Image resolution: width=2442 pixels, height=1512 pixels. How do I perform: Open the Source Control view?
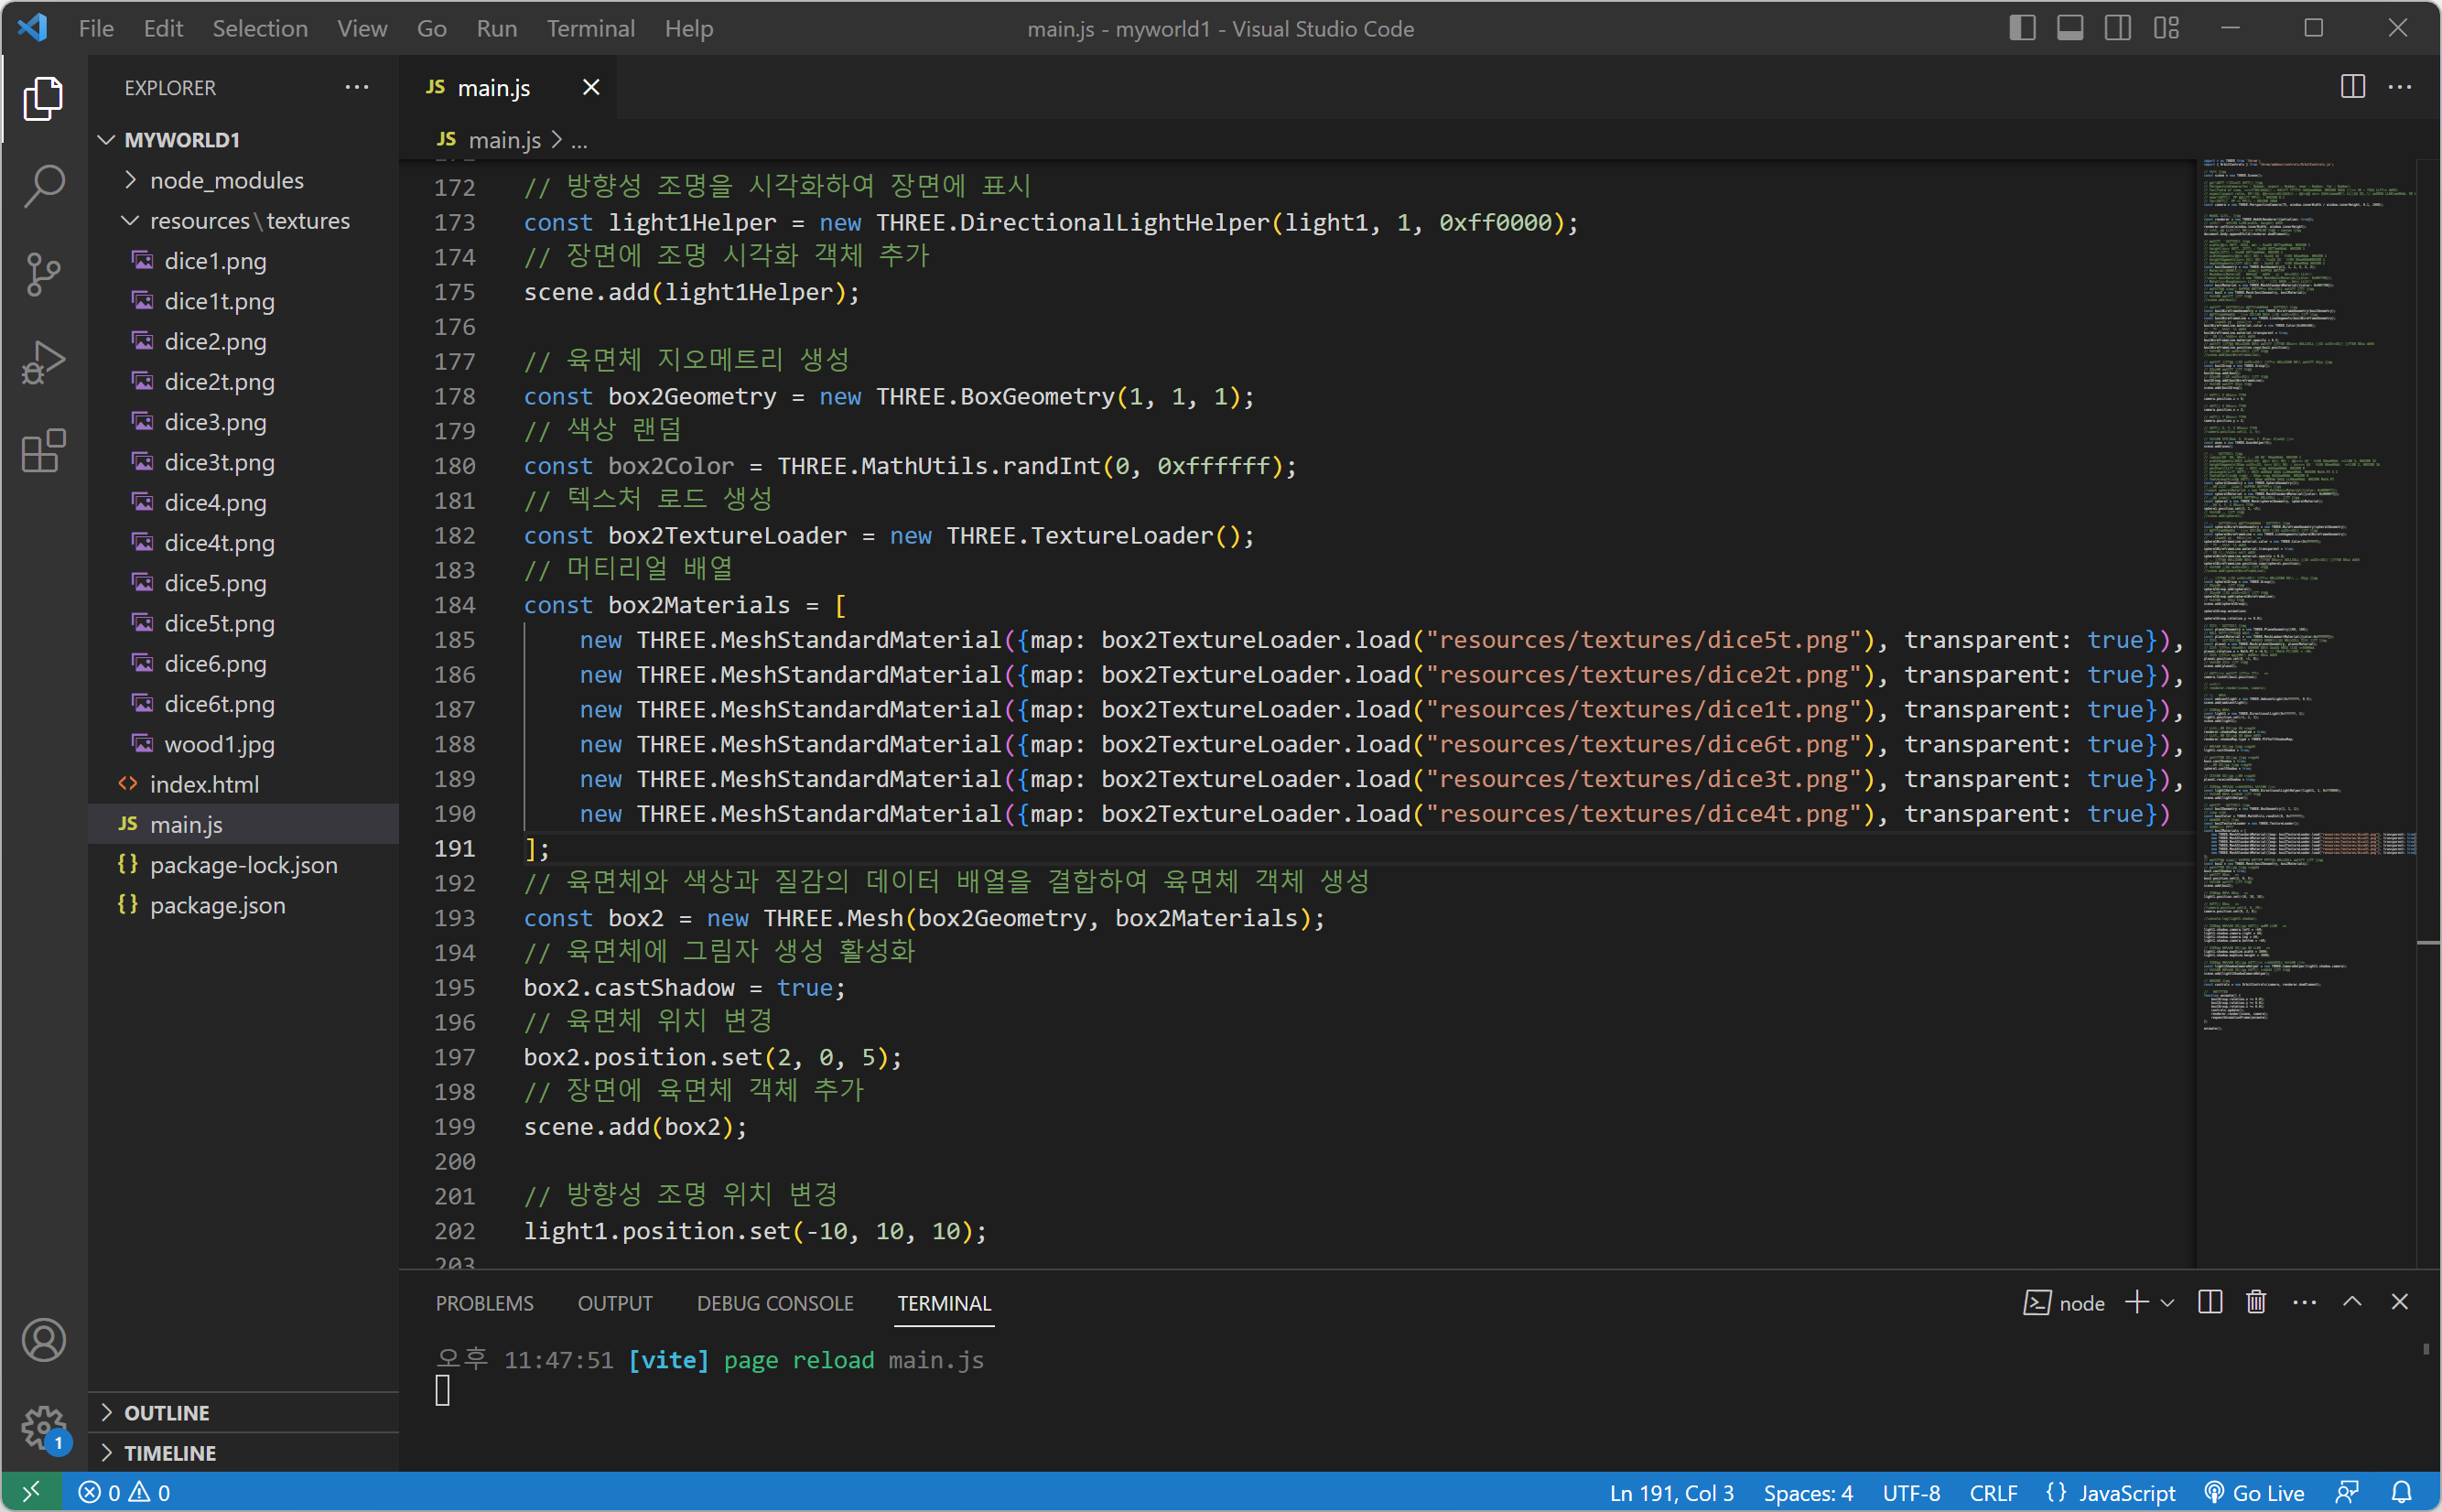(44, 274)
